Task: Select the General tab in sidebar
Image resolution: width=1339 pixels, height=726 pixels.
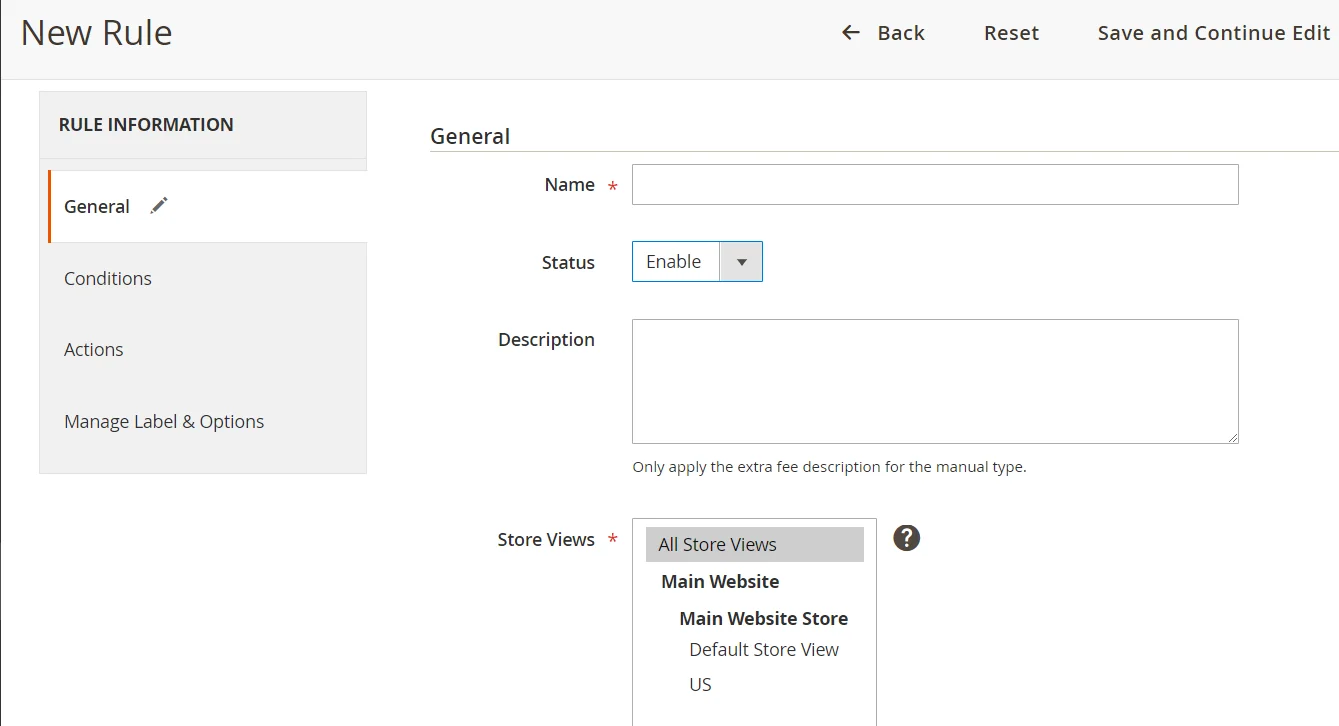Action: (97, 207)
